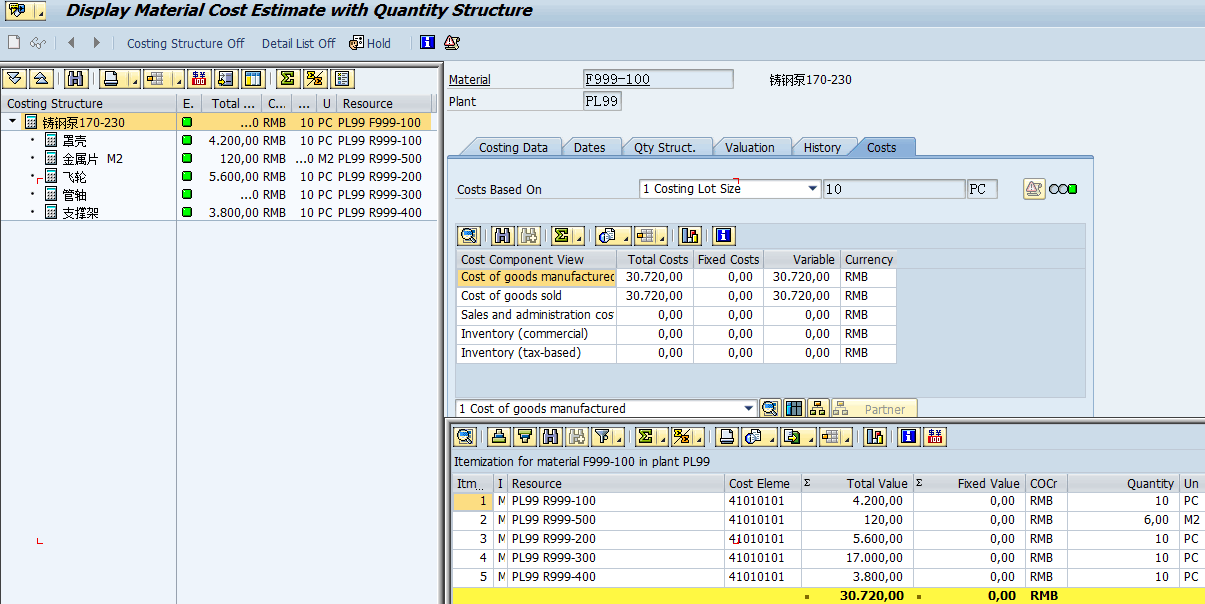Open Filter dropdown arrow in itemization toolbar
This screenshot has width=1205, height=604.
[x=619, y=436]
